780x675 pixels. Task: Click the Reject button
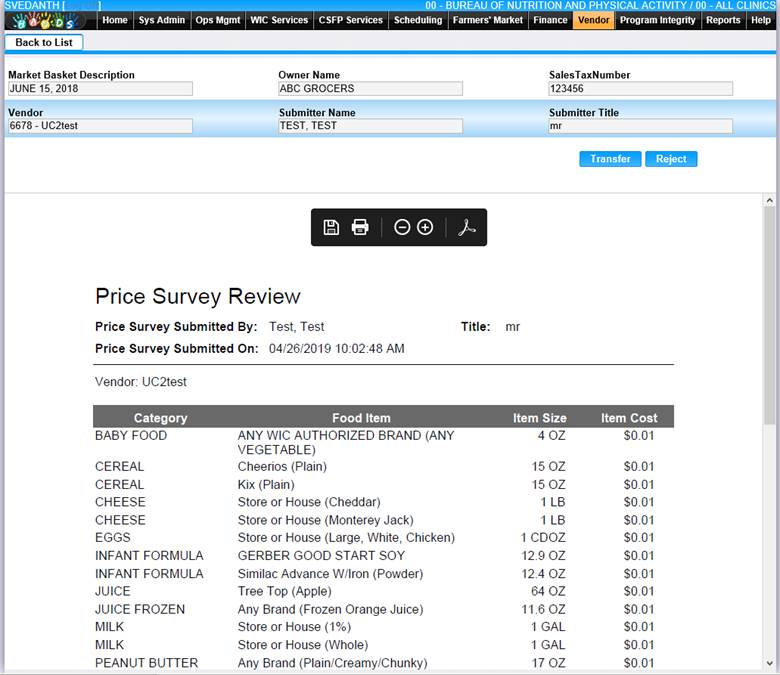(x=671, y=159)
